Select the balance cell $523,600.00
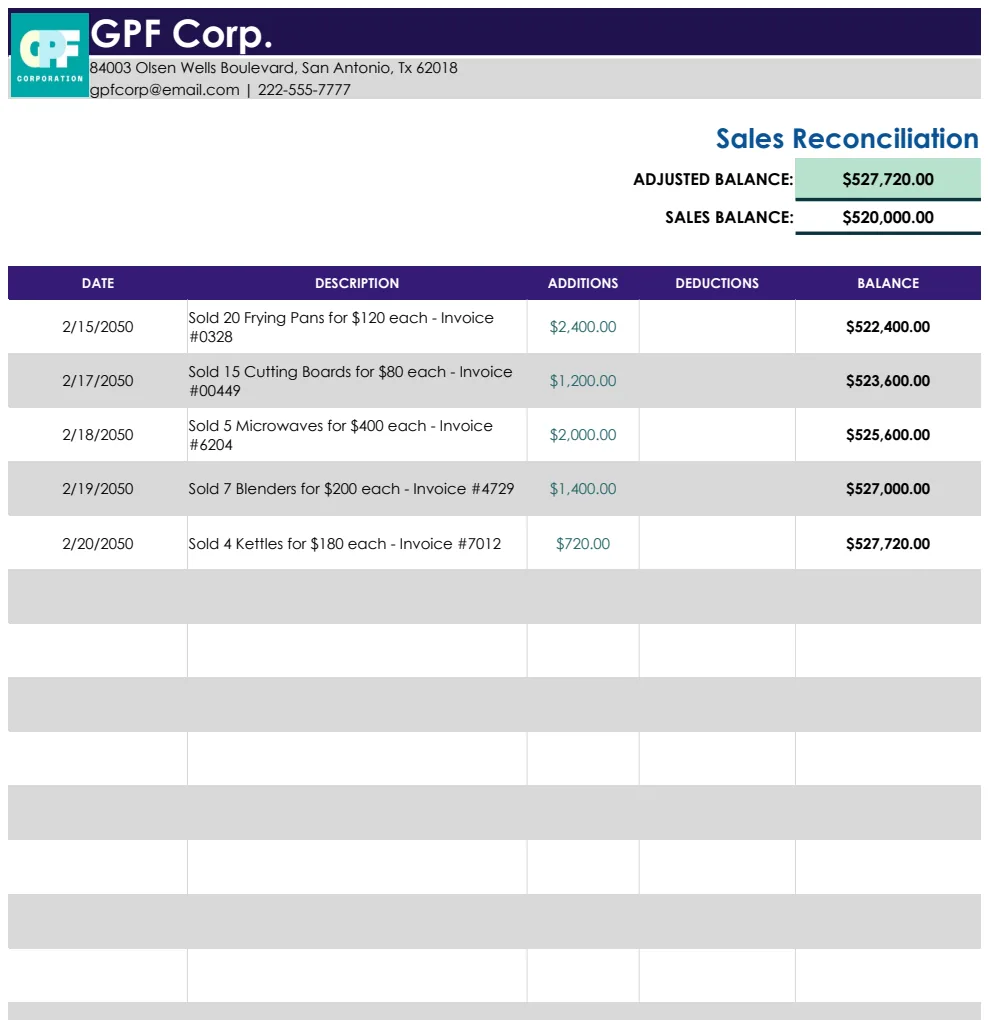 [x=887, y=381]
